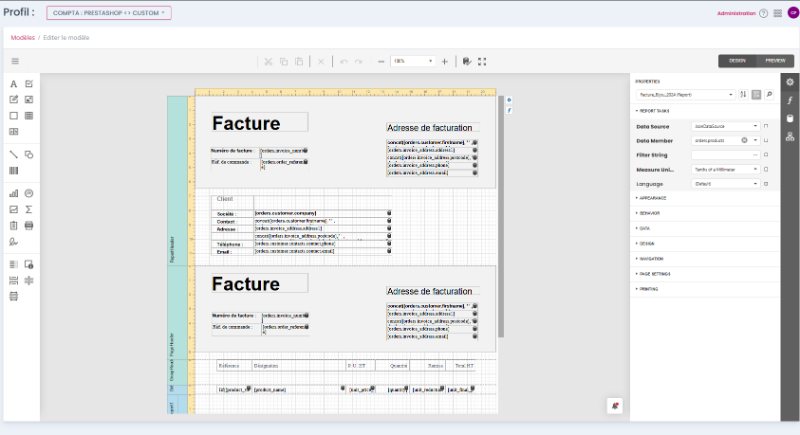Collapse the REPORT TASKS section
The image size is (800, 435).
(x=653, y=111)
